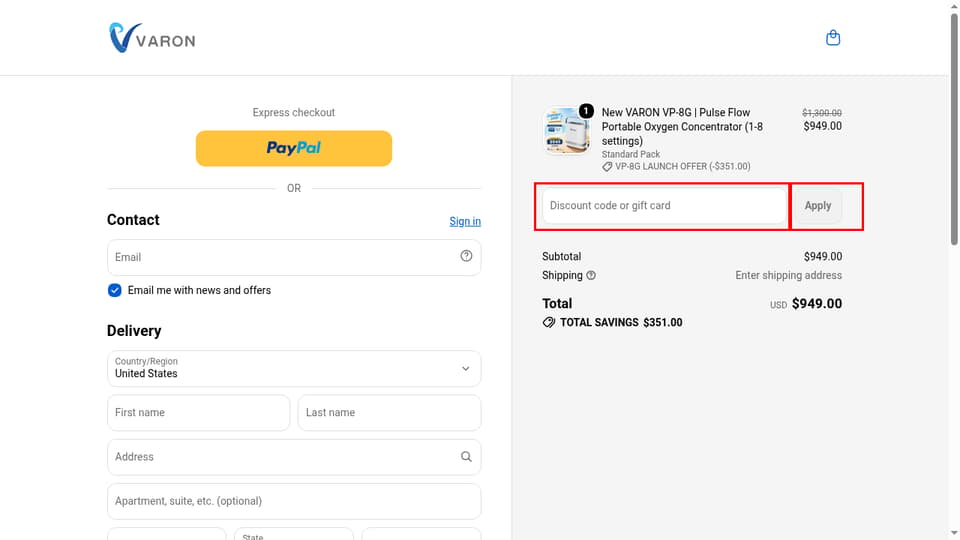The image size is (960, 540).
Task: Click the total savings tag icon
Action: 549,323
